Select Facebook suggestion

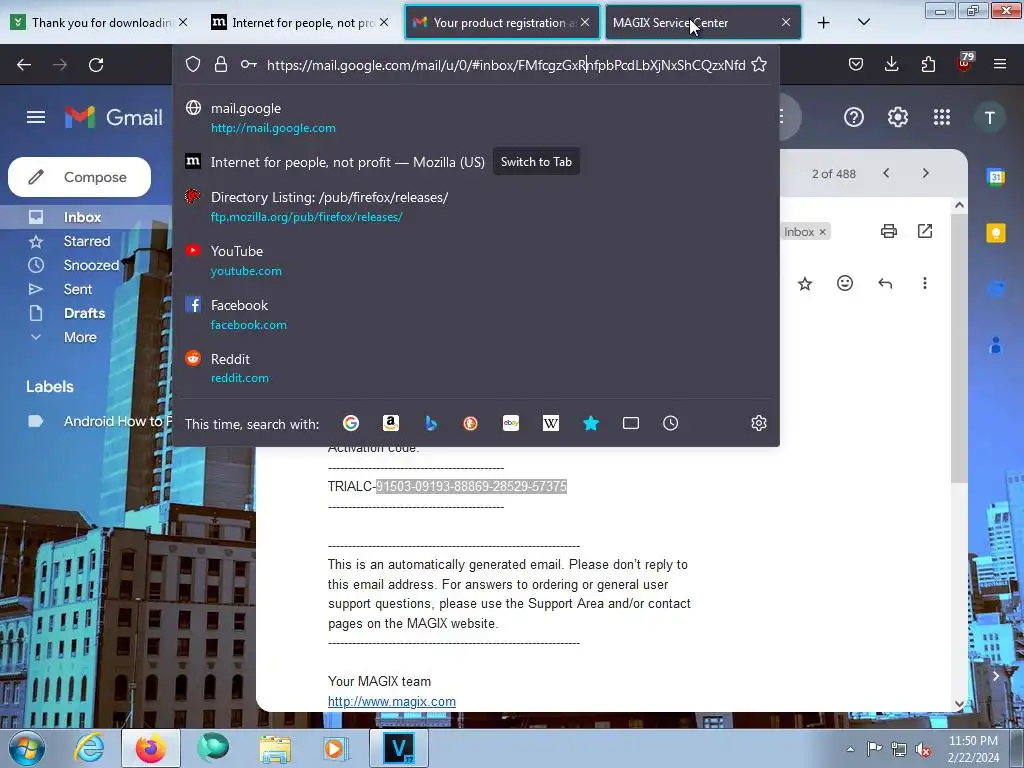tap(475, 315)
